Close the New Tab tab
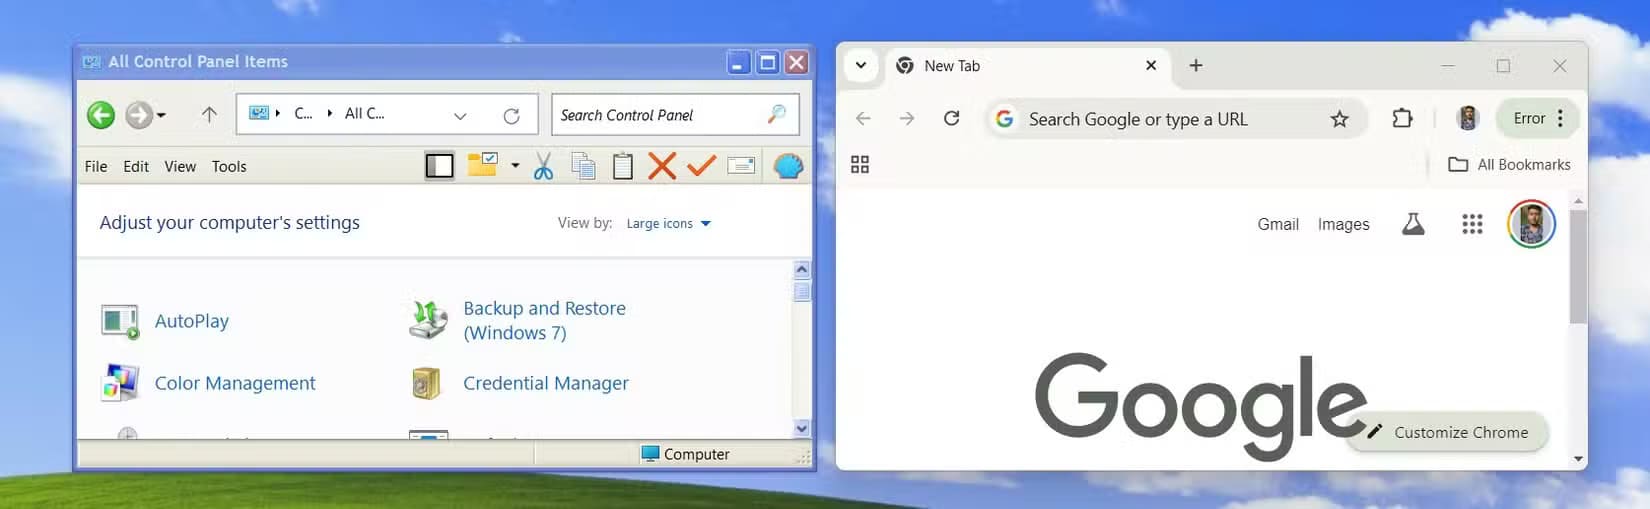1650x509 pixels. [x=1151, y=65]
